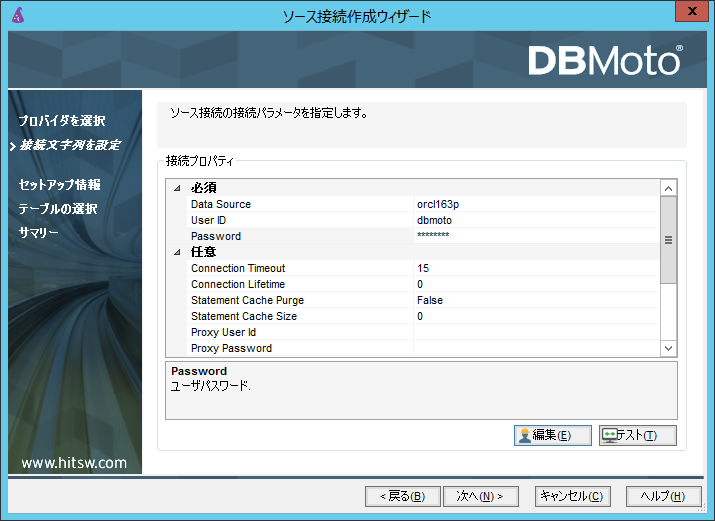Click scroll down arrow of property grid
The width and height of the screenshot is (715, 521).
point(668,348)
